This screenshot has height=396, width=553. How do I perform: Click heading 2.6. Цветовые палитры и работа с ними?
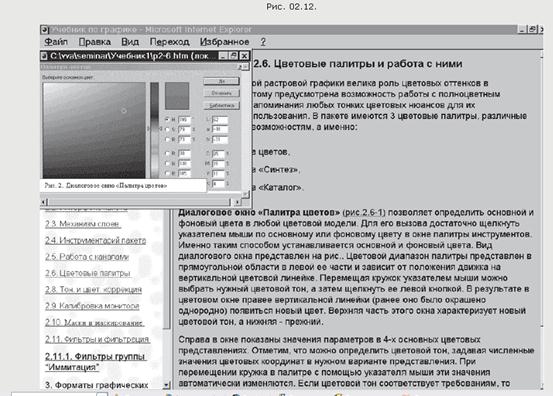(x=358, y=64)
